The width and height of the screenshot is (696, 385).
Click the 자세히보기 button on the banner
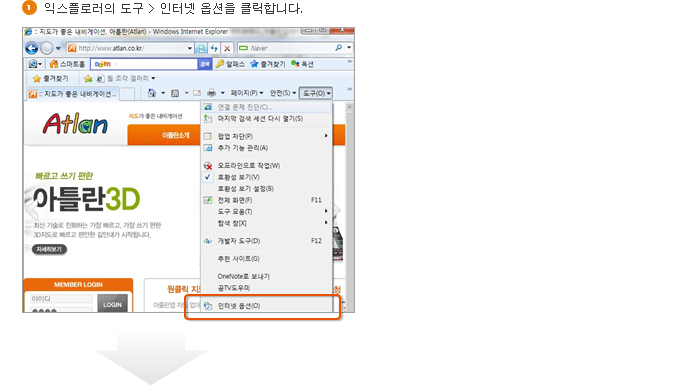49,250
